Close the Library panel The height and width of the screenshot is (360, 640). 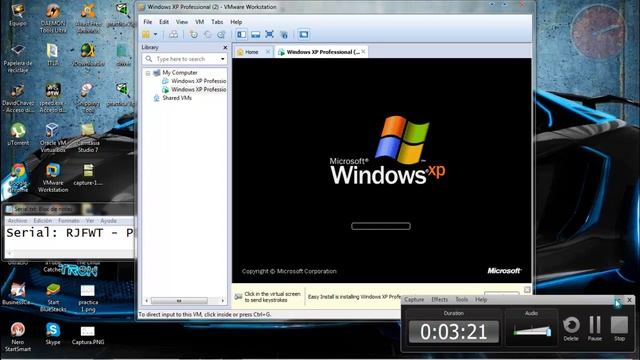pos(225,47)
